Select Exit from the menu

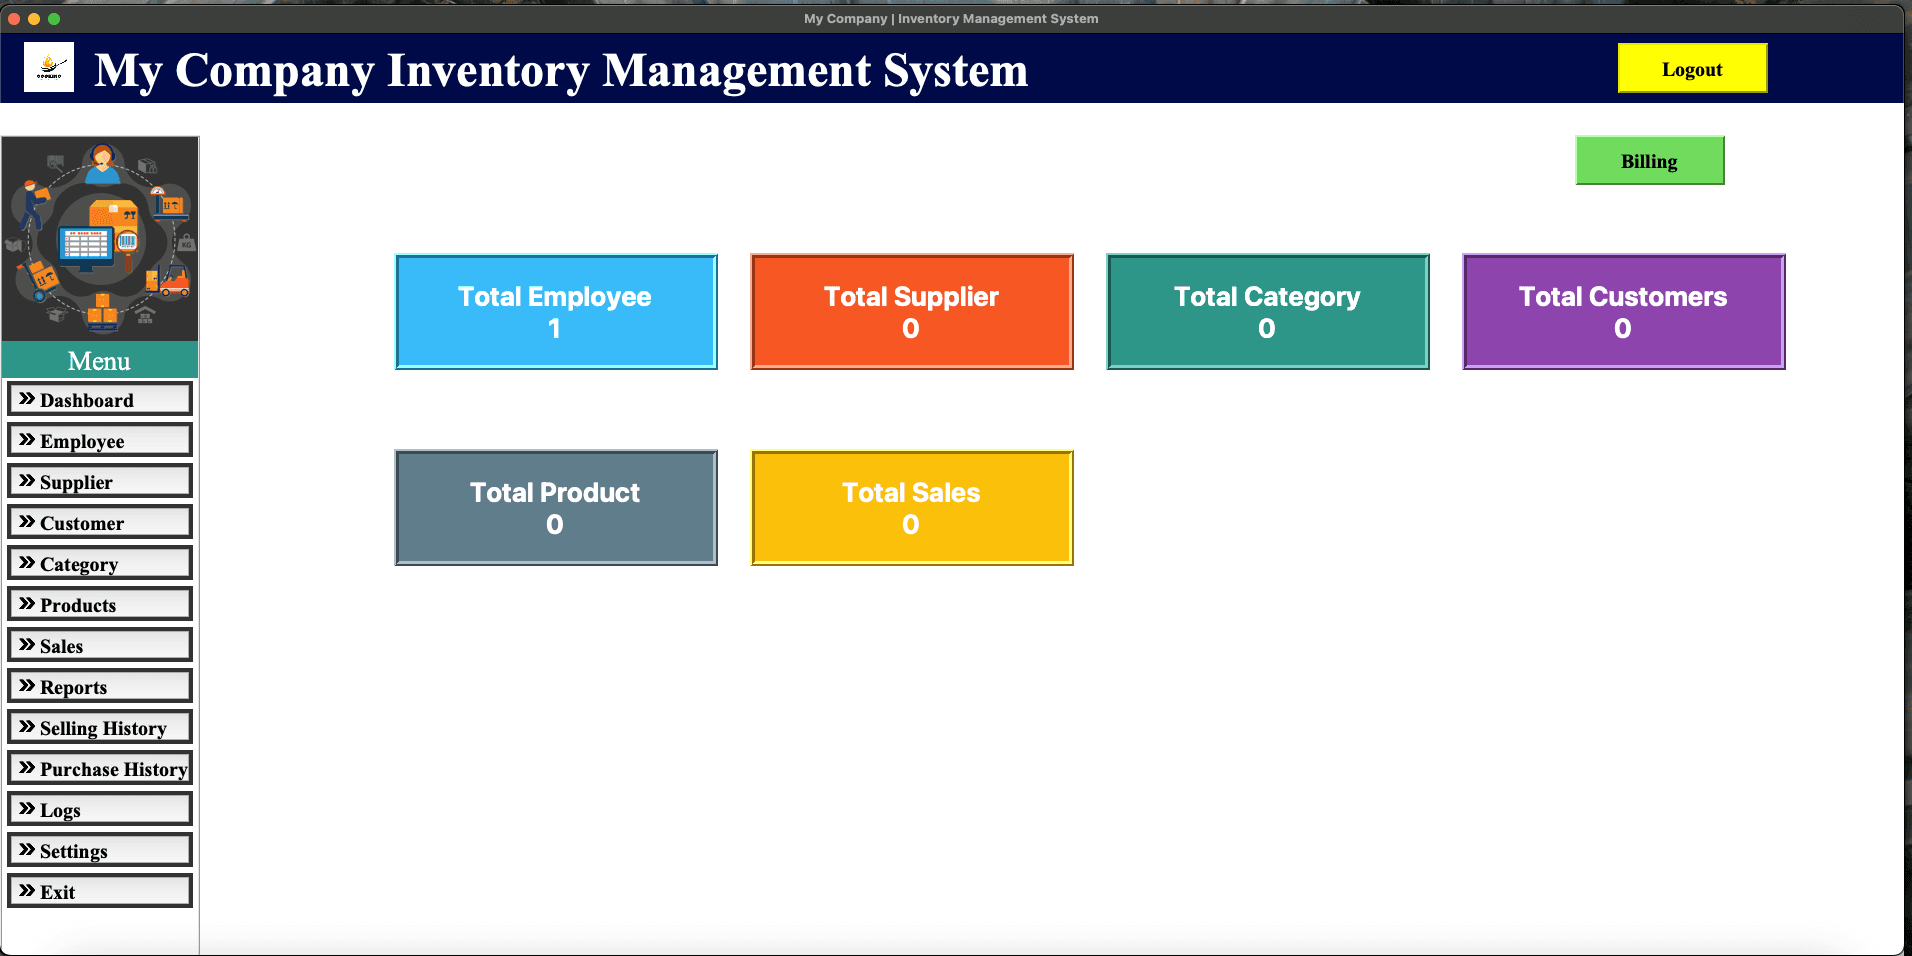(x=100, y=891)
